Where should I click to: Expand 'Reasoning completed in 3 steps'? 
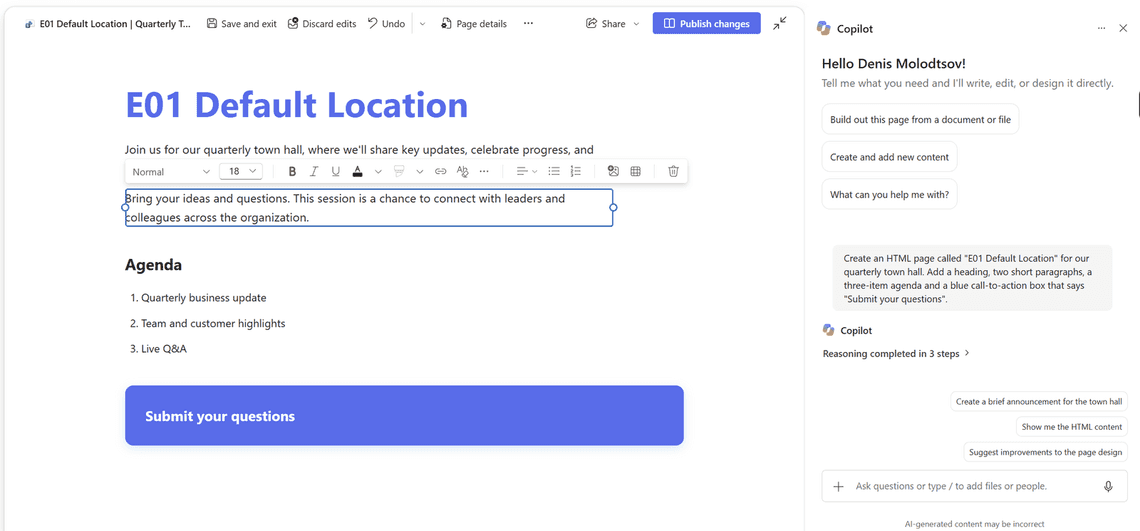click(x=896, y=354)
